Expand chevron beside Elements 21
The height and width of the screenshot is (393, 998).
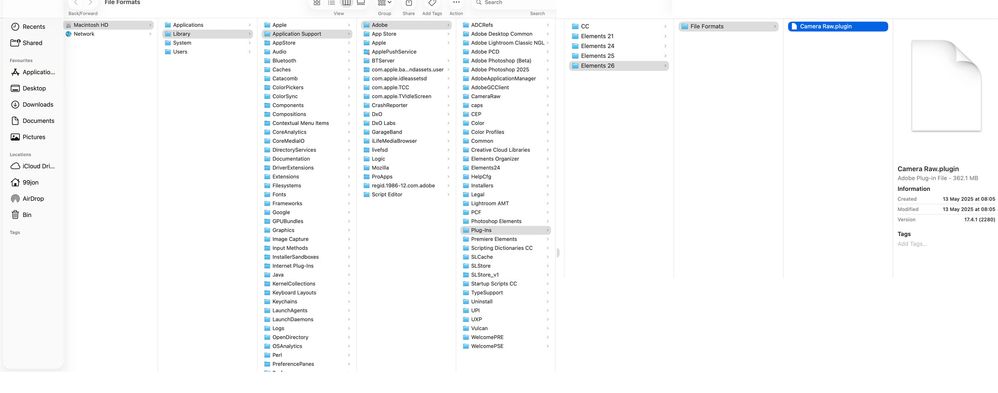point(665,36)
